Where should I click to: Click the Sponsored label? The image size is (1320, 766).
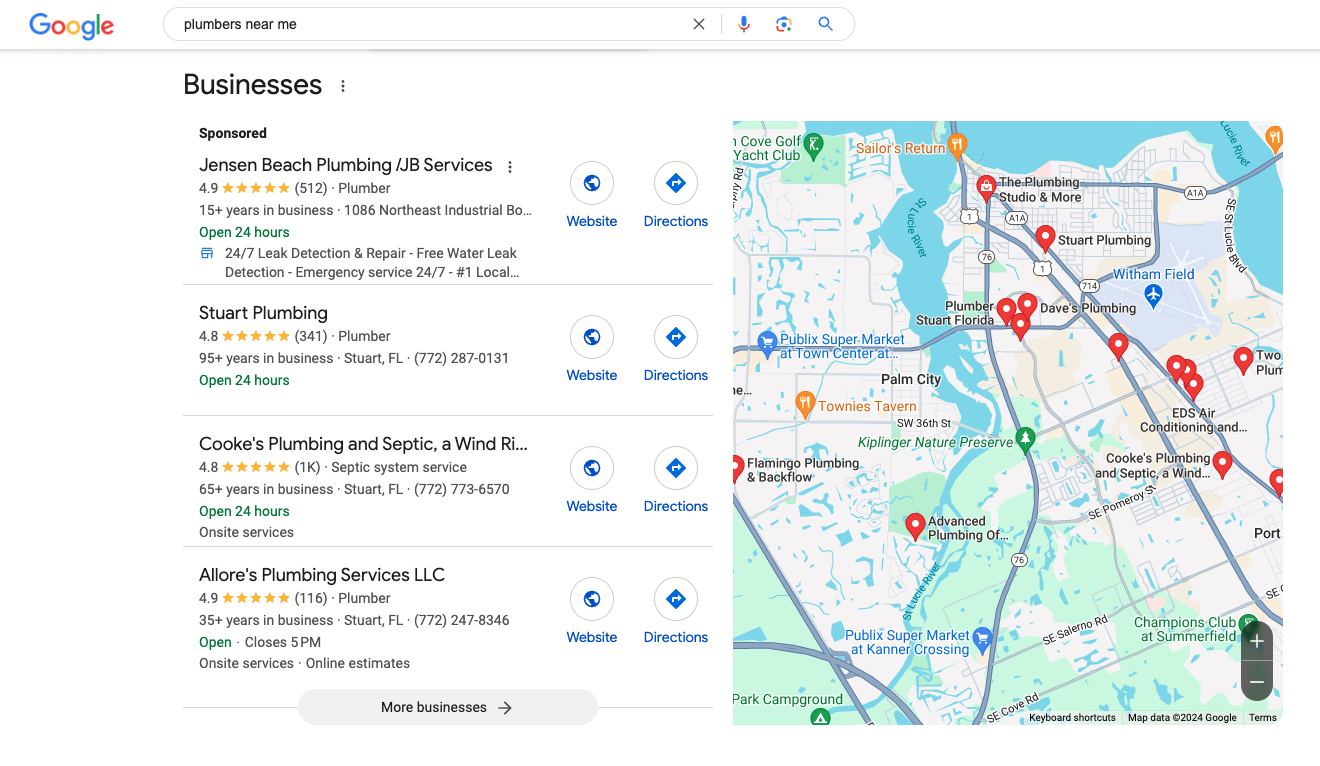[x=233, y=133]
